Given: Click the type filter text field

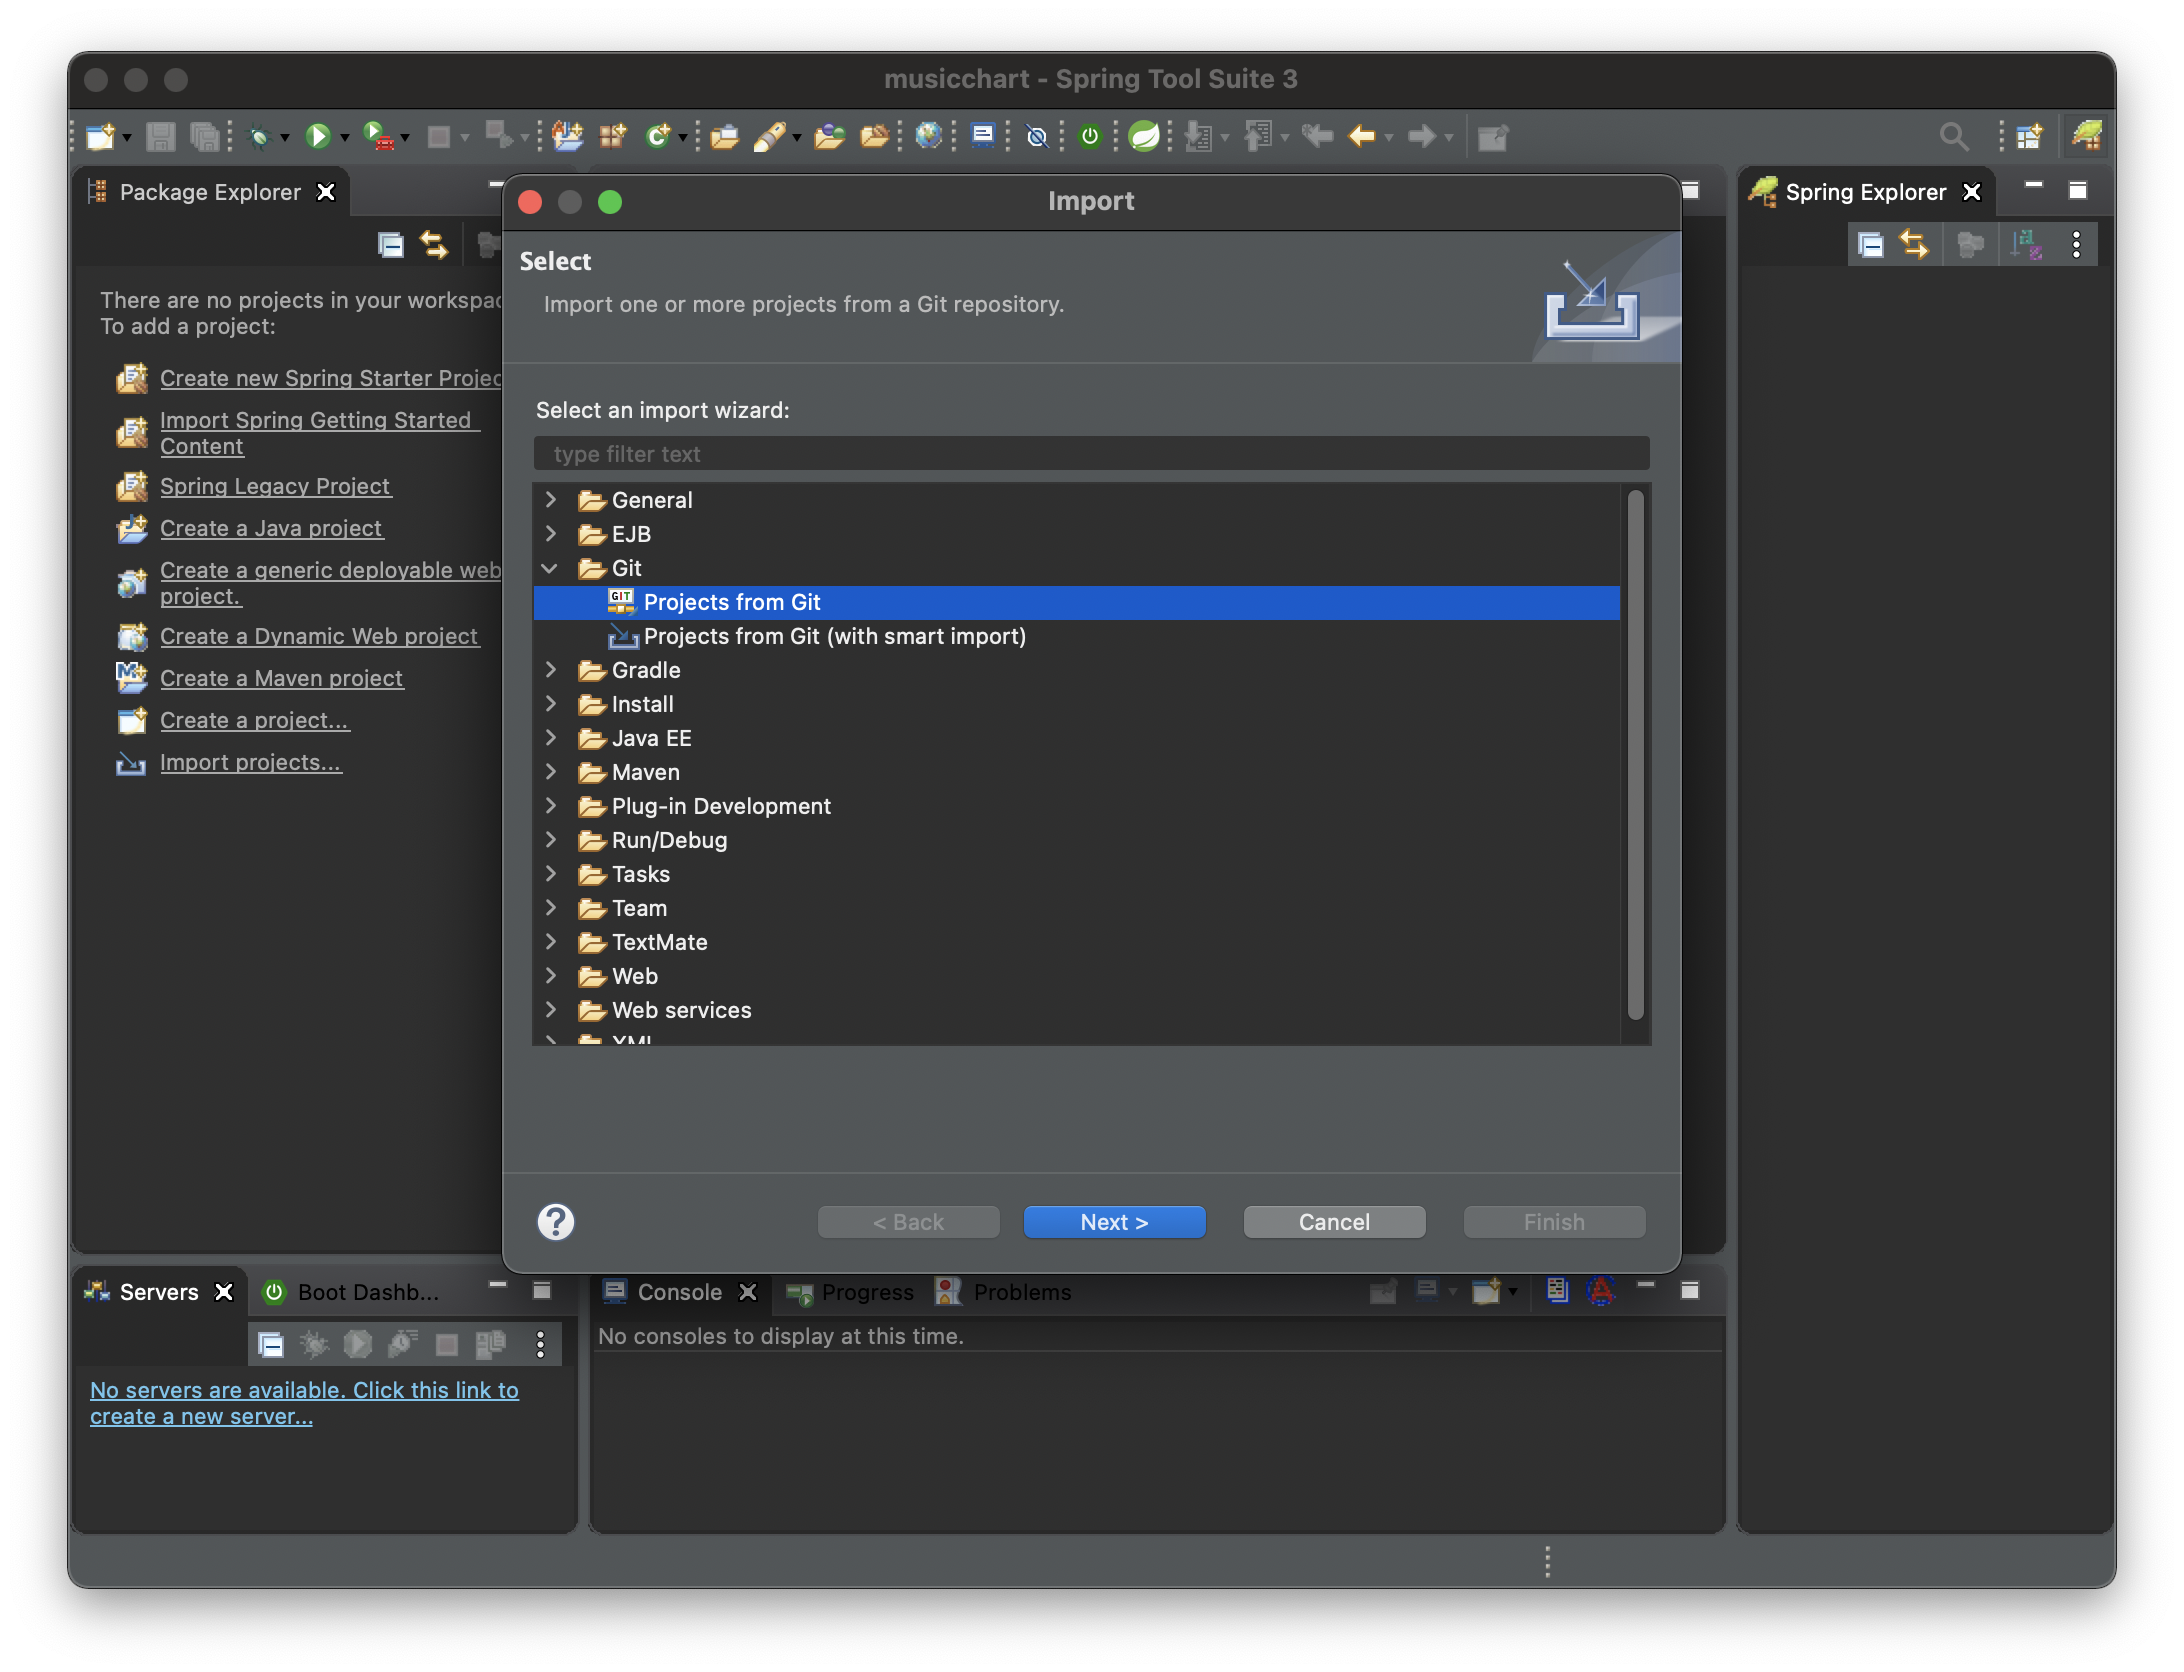Looking at the screenshot, I should pos(1090,454).
